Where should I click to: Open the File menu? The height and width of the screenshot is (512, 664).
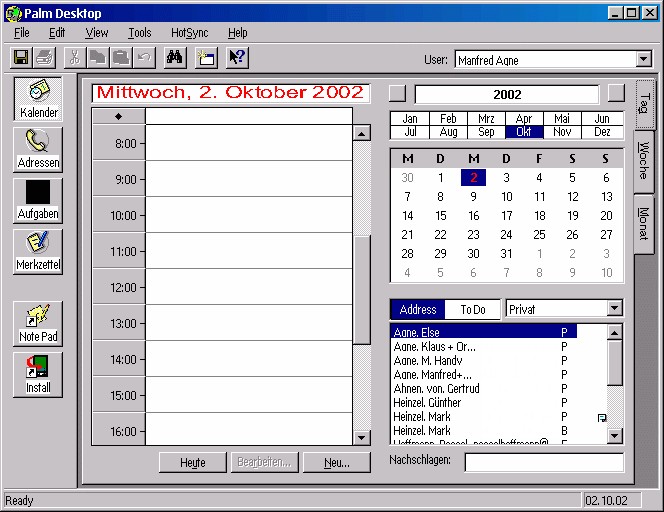coord(22,33)
